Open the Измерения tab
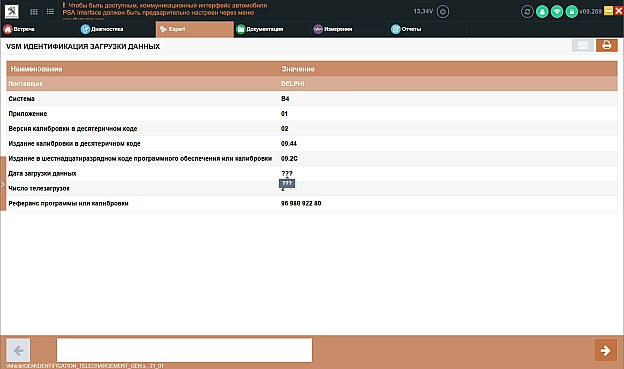The width and height of the screenshot is (624, 369). point(333,29)
